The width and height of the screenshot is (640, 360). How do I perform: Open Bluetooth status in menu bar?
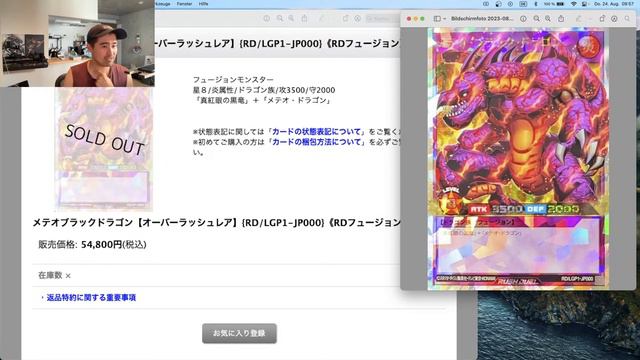click(536, 4)
